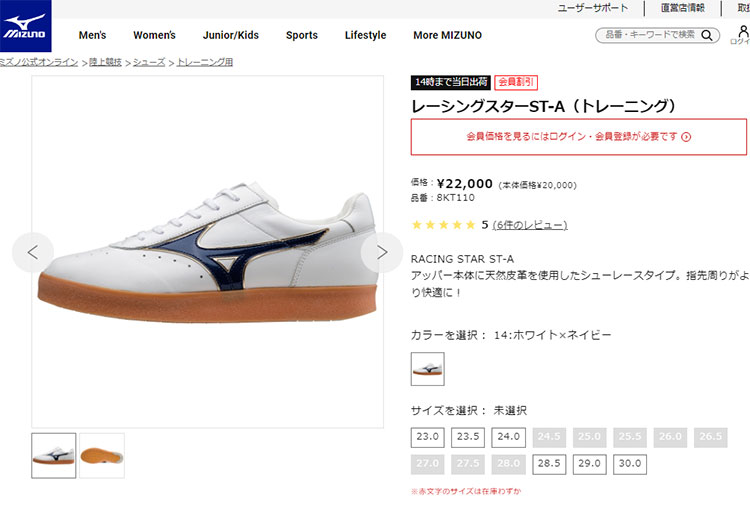Click the five-star rating icons
750x512 pixels.
pos(443,225)
